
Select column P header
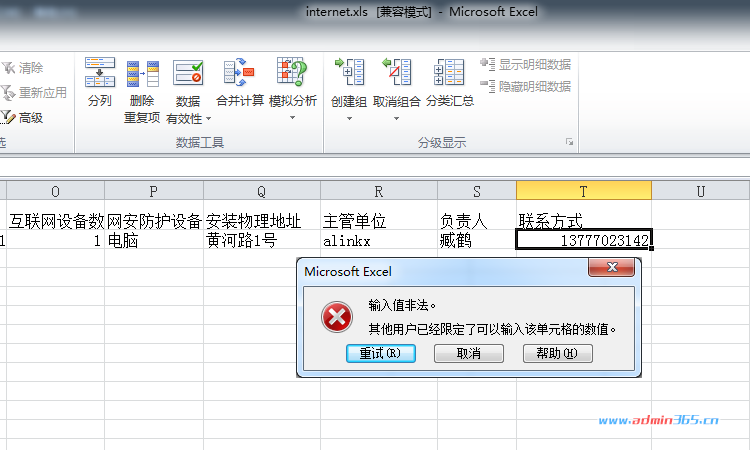(154, 191)
